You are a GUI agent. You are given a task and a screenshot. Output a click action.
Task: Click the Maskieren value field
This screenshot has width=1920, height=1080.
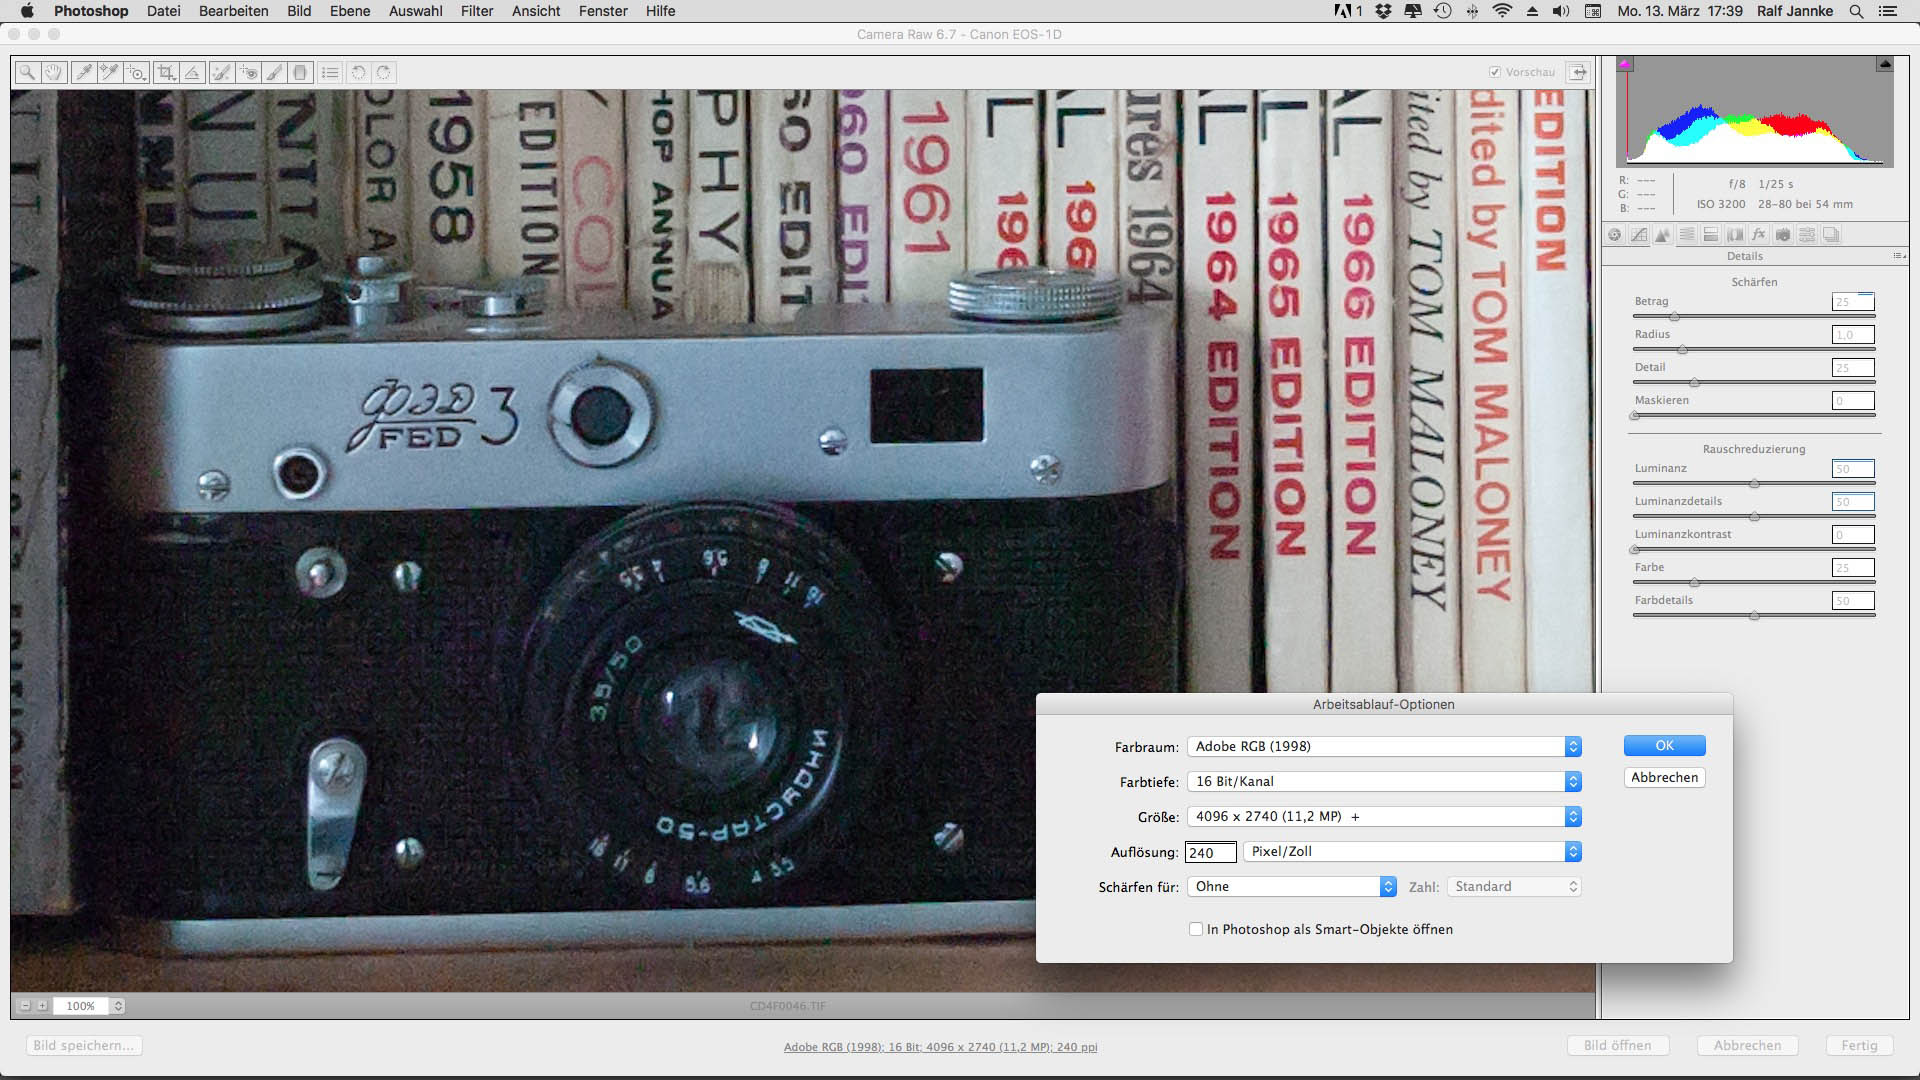(1853, 401)
